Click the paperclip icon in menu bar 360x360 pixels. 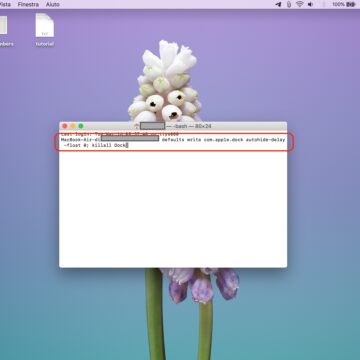(x=289, y=4)
